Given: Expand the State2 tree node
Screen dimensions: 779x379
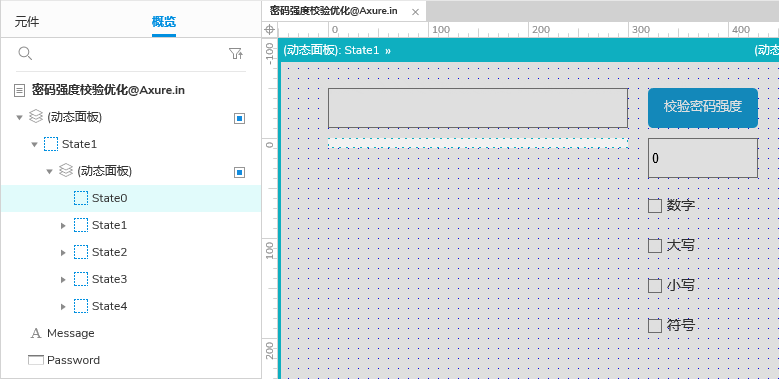Looking at the screenshot, I should click(x=63, y=252).
